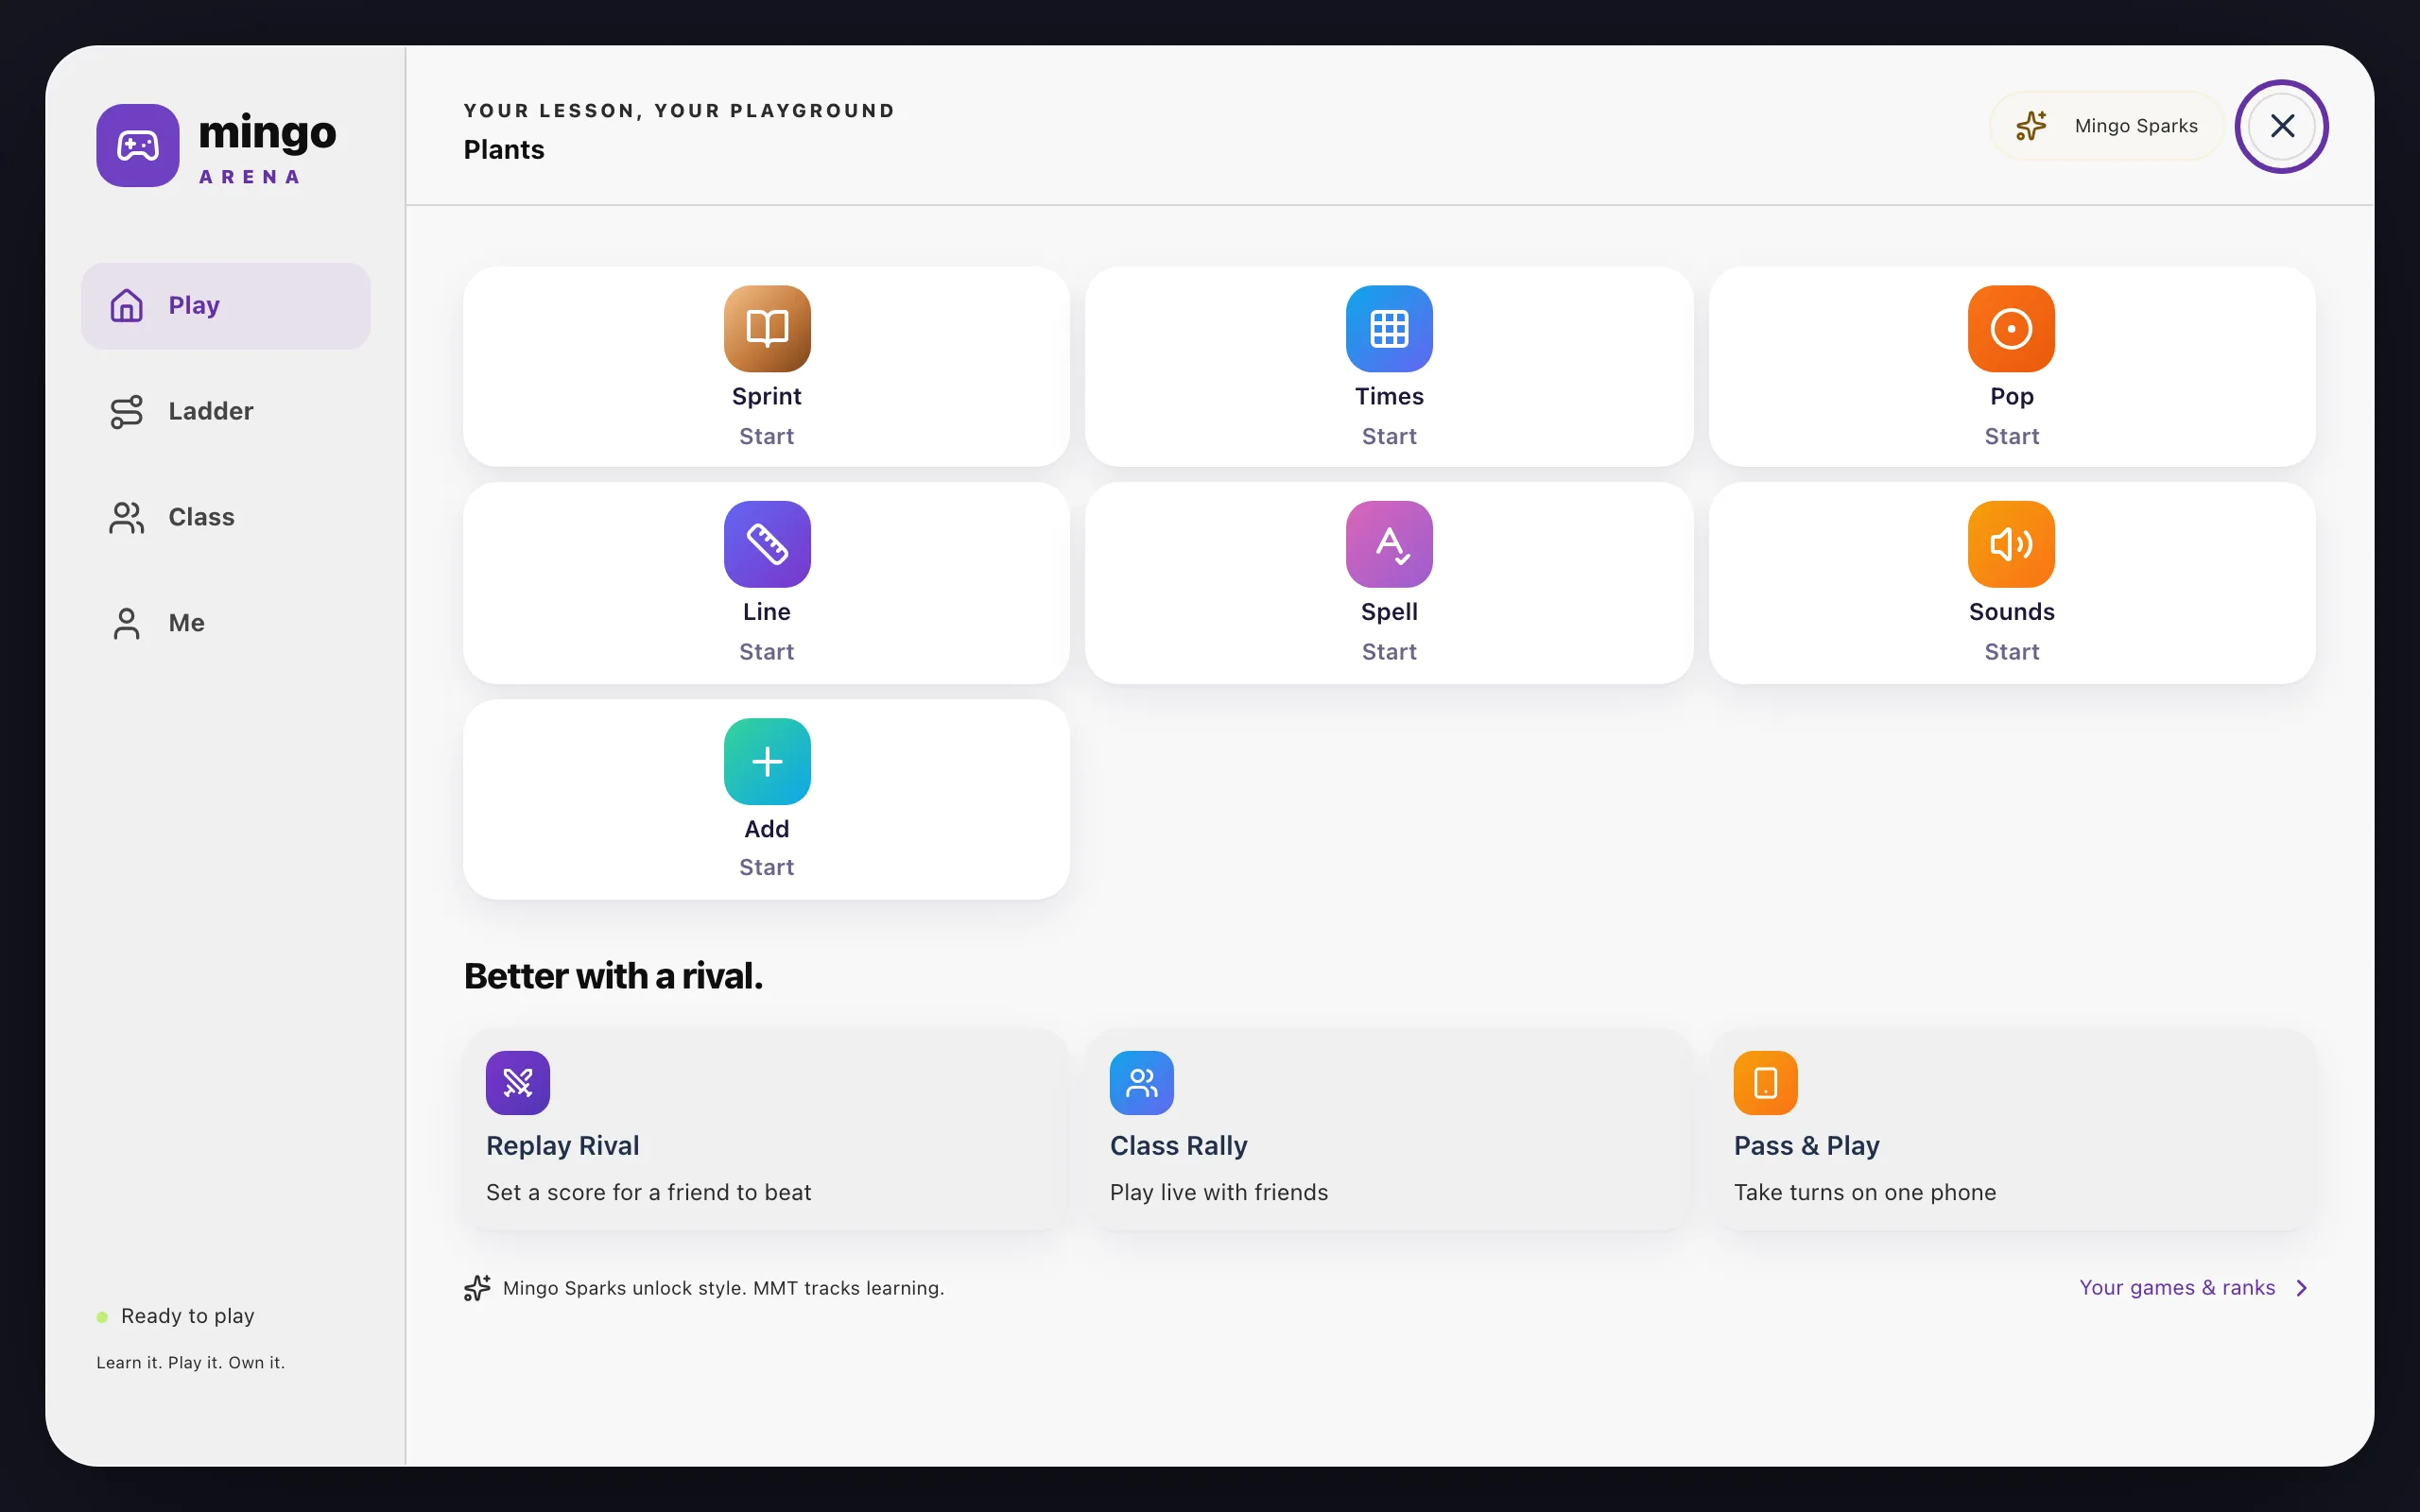This screenshot has height=1512, width=2420.
Task: Follow the Your games & ranks link
Action: [2177, 1287]
